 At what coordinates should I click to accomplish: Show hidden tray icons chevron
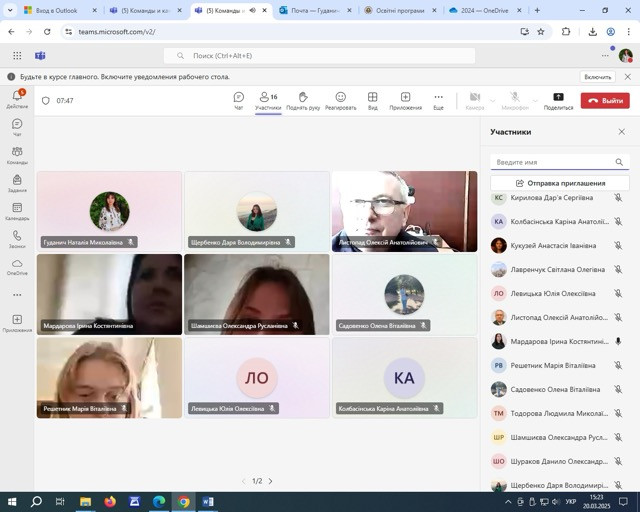coord(508,501)
